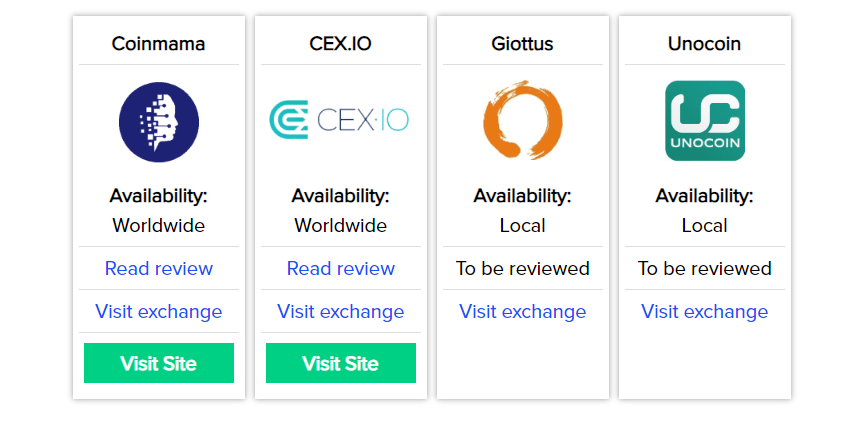Click Unocoin 'To be reviewed' text
Screen dimensions: 845x425
click(x=704, y=268)
